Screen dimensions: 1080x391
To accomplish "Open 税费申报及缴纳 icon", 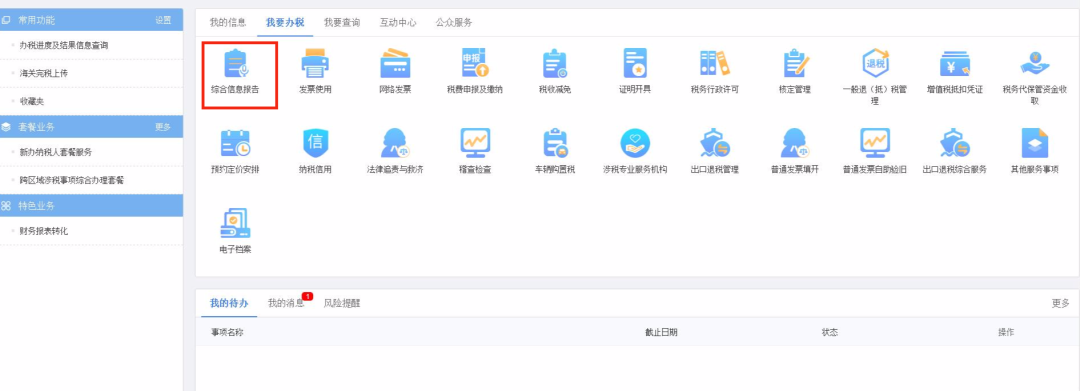I will click(x=475, y=63).
